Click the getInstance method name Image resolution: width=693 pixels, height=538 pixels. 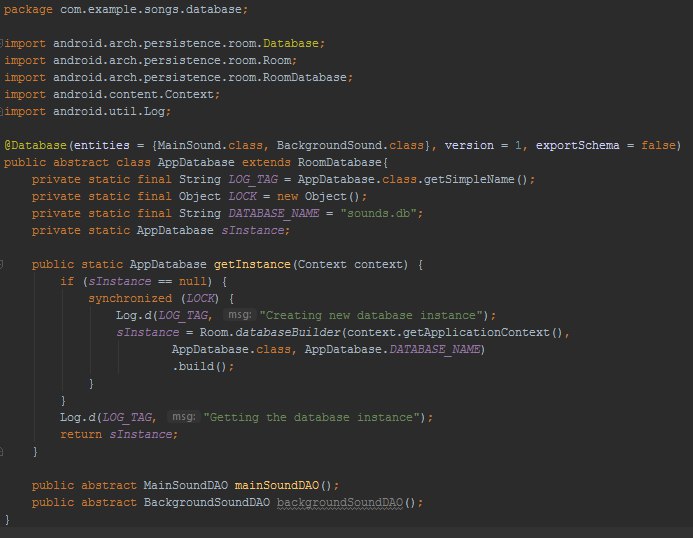pyautogui.click(x=252, y=264)
